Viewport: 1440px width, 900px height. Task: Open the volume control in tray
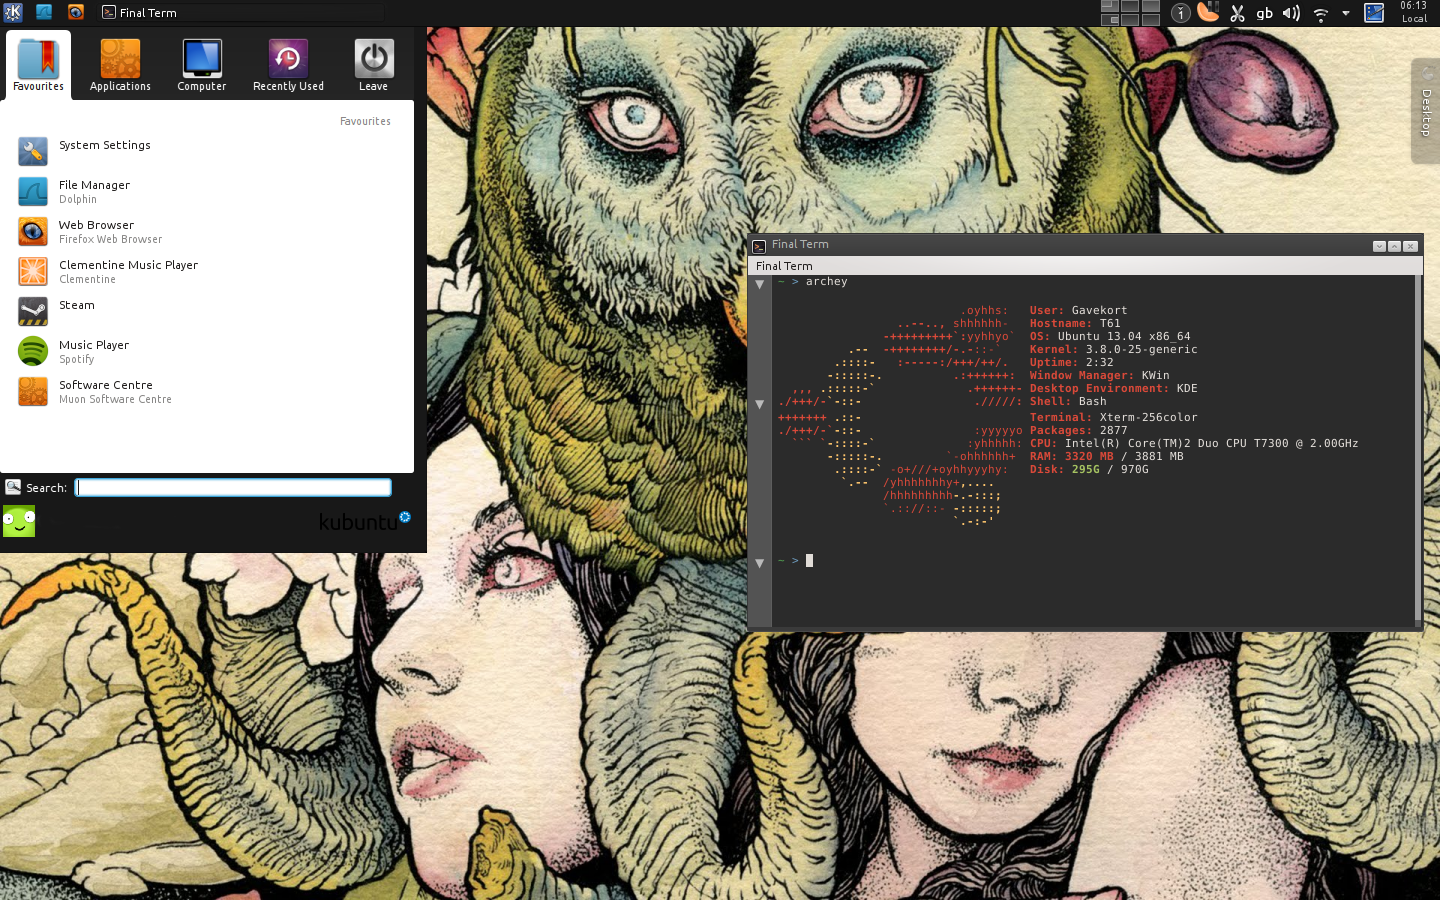(1291, 13)
